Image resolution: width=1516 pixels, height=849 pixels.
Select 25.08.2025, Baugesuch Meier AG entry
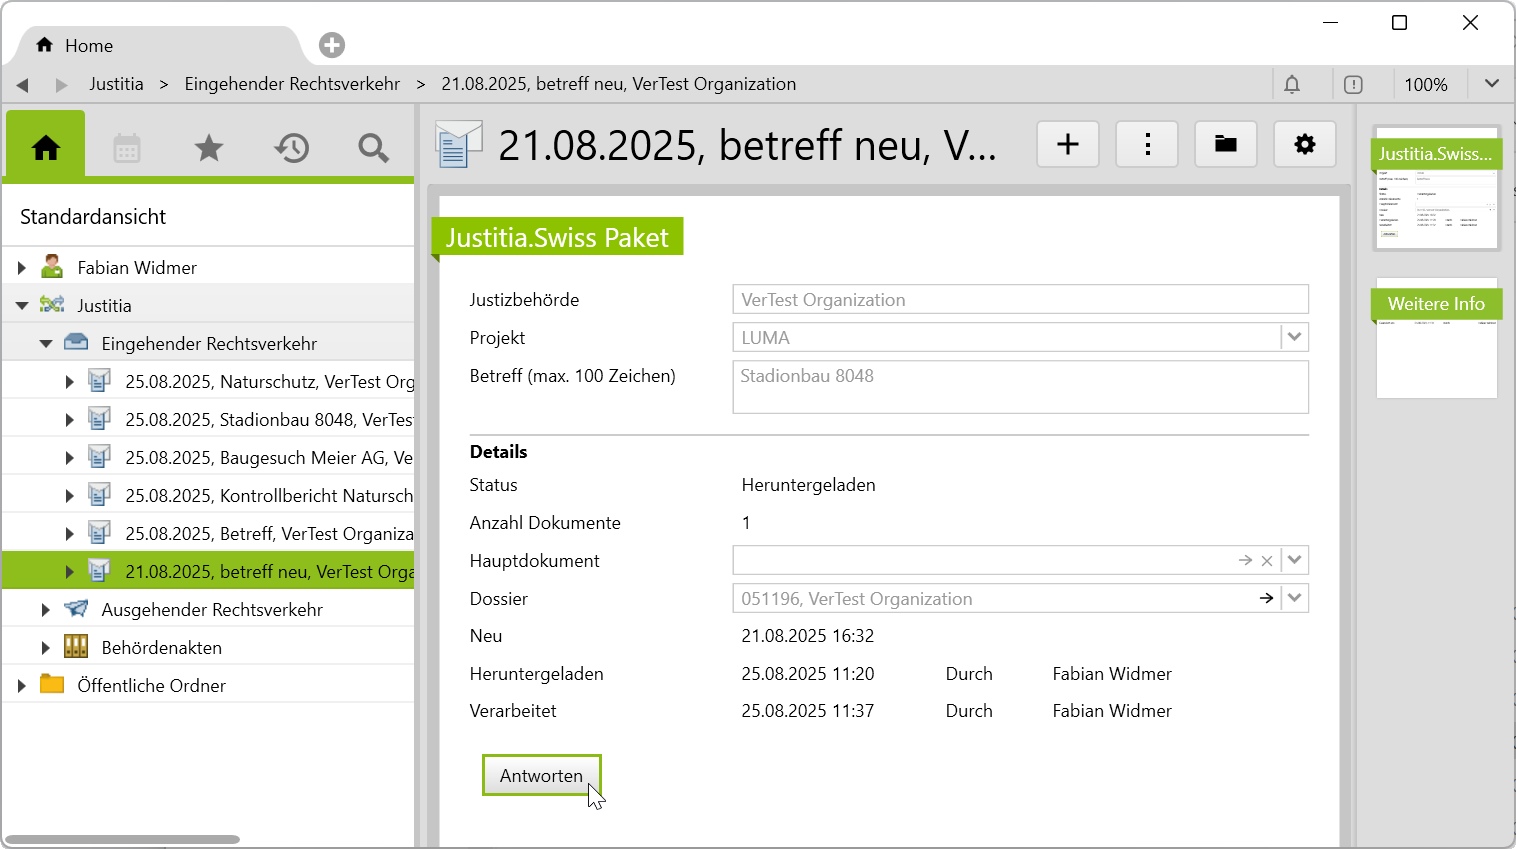pos(208,458)
